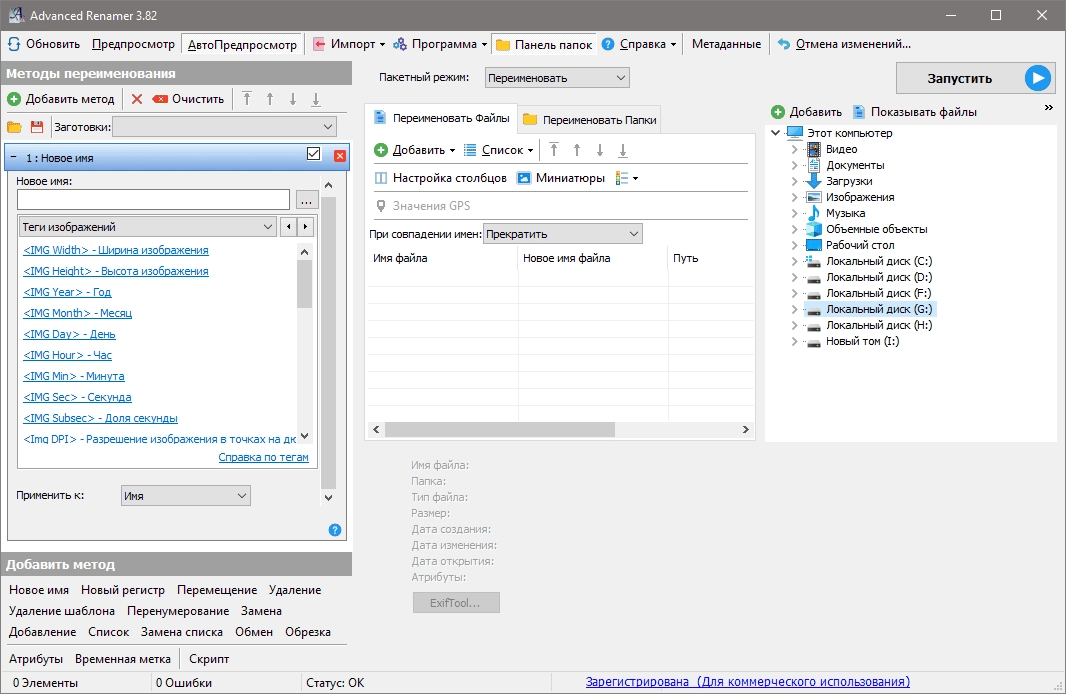The height and width of the screenshot is (694, 1066).
Task: Add the Замена списка method
Action: click(x=182, y=632)
